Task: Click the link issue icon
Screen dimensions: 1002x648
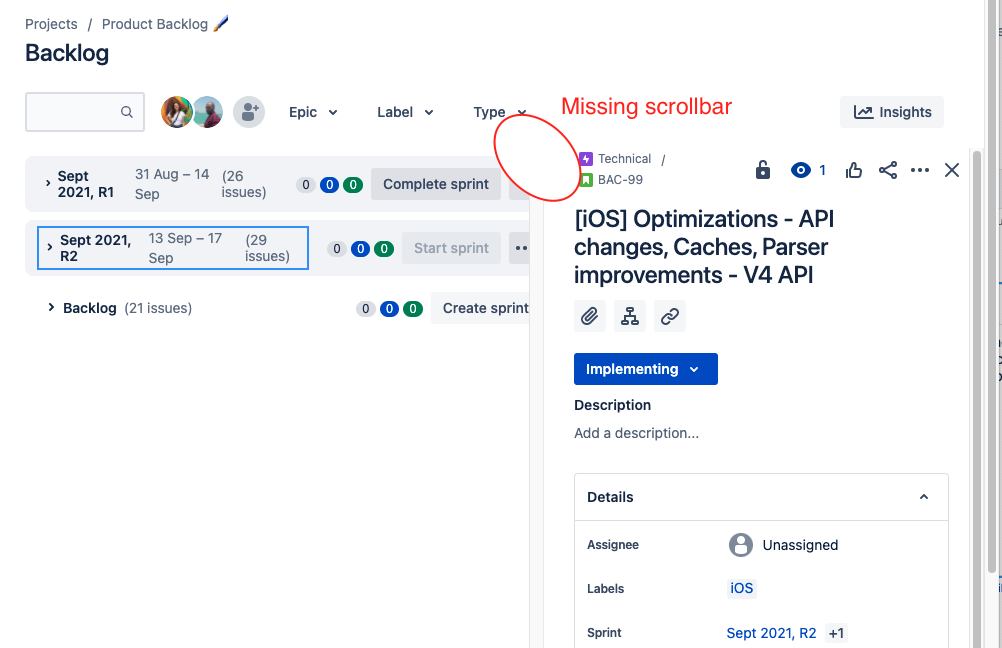Action: click(670, 316)
